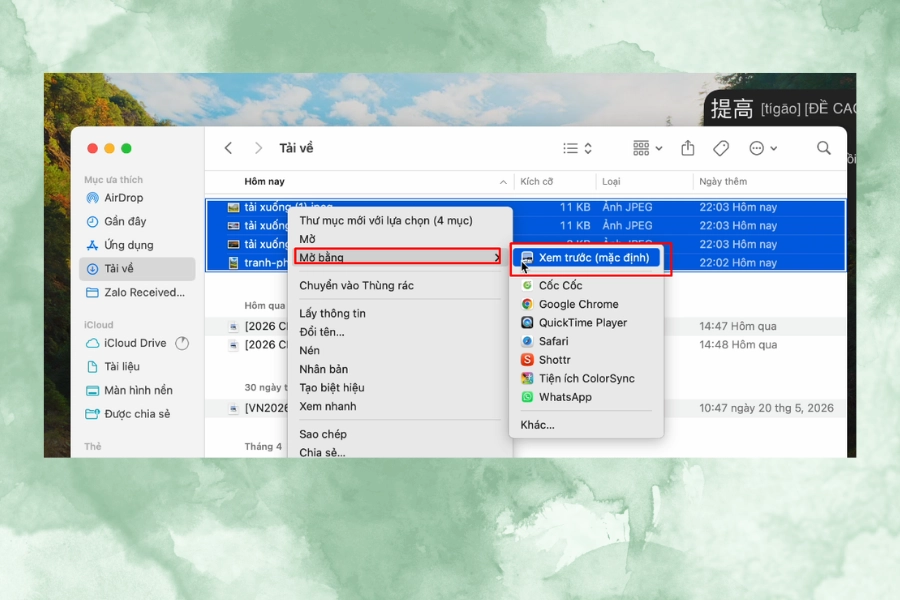Click the Search magnifier icon
The image size is (900, 600).
(x=824, y=148)
